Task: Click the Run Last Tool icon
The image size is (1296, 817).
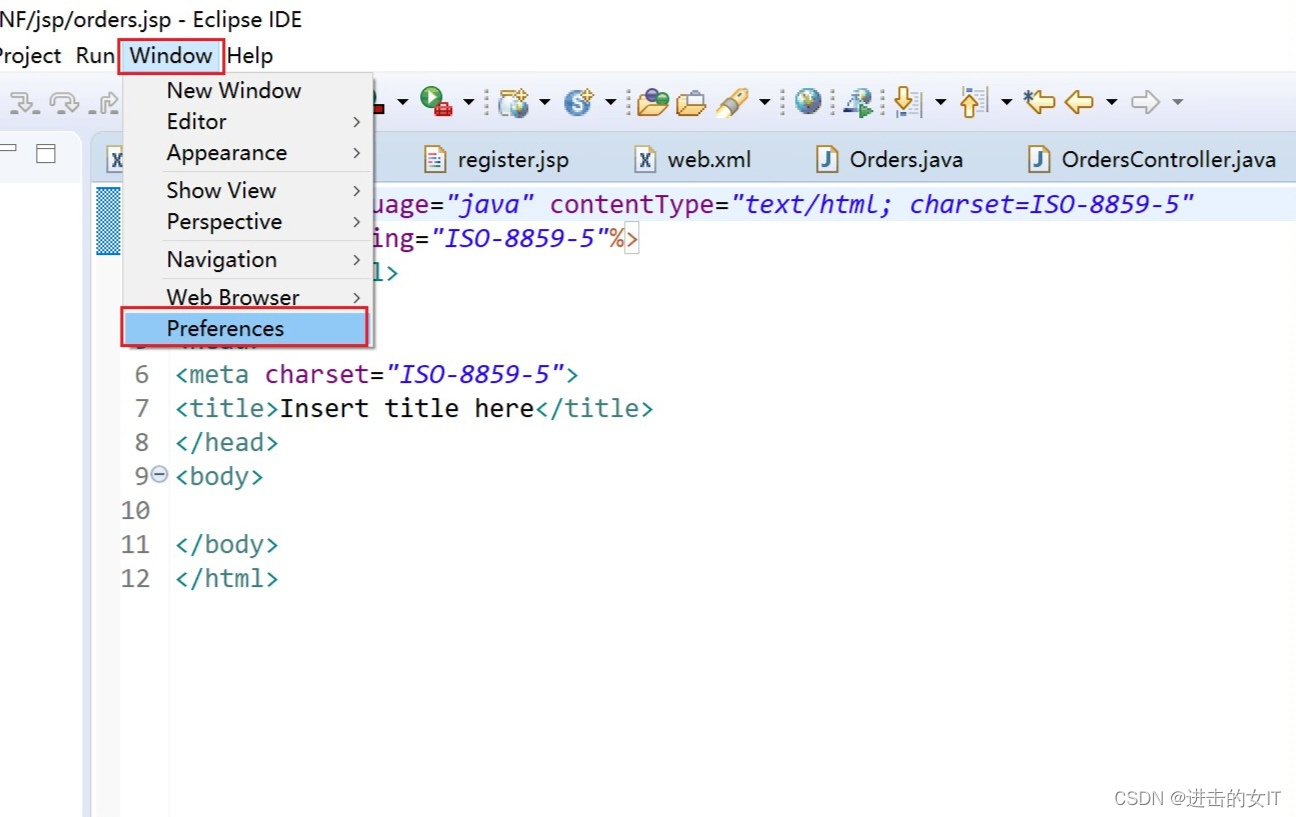Action: click(435, 100)
